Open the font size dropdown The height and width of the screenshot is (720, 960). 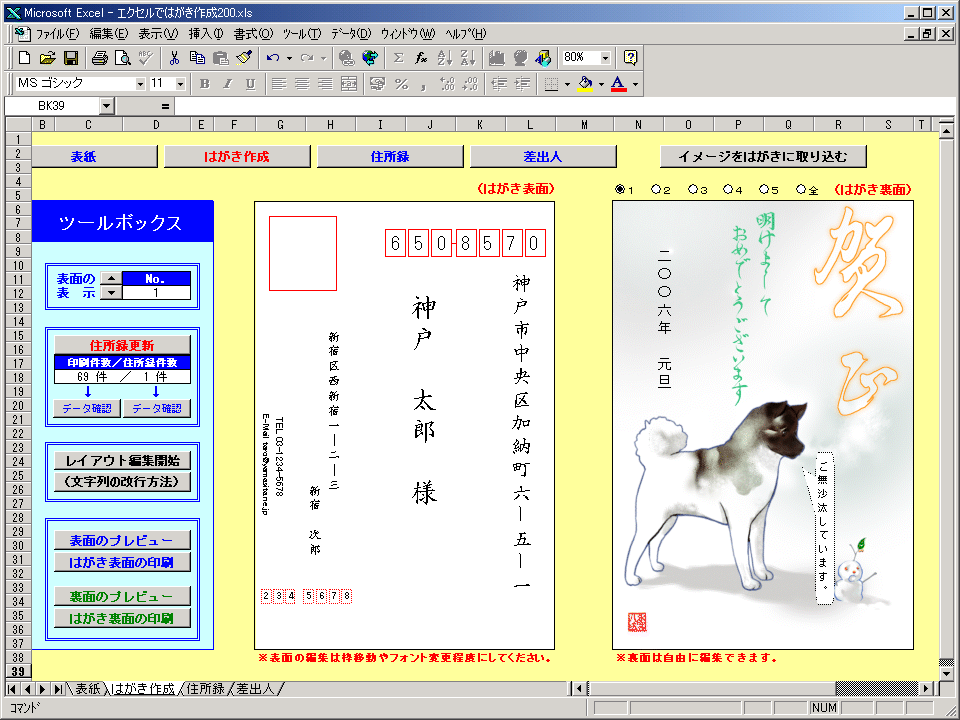[180, 84]
